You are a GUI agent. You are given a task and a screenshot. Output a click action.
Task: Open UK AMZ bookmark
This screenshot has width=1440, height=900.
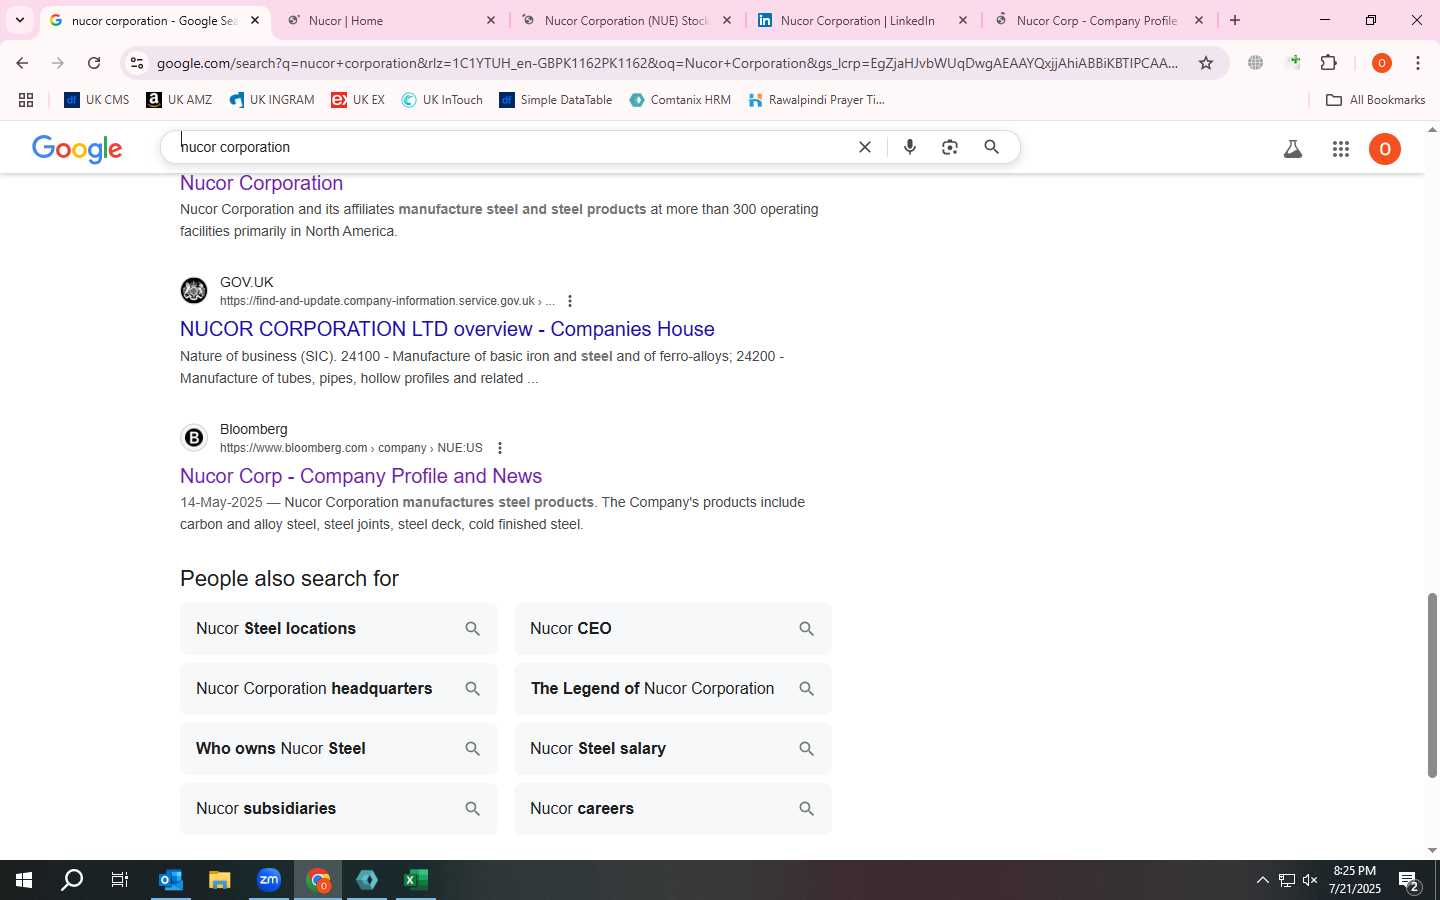(x=179, y=100)
